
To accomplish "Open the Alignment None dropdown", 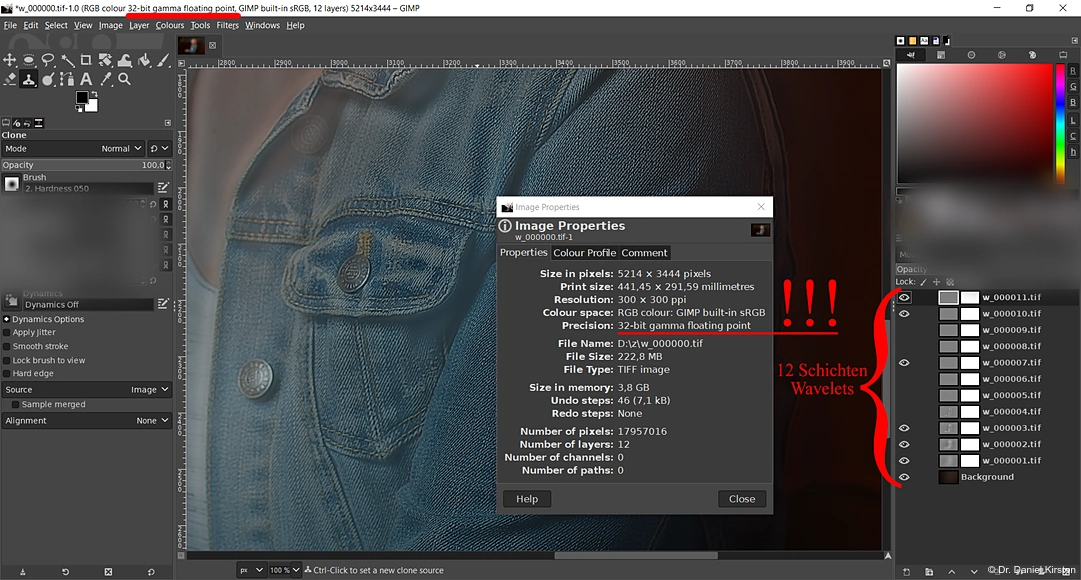I will click(x=86, y=421).
